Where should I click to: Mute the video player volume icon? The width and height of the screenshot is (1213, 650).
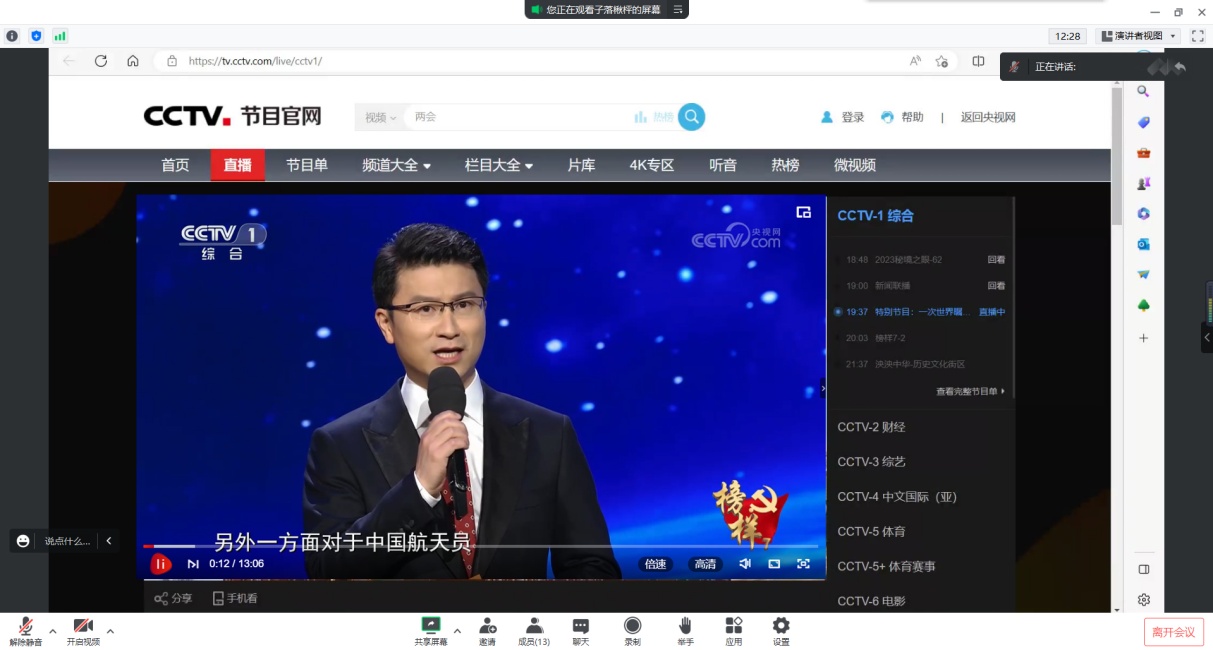[x=745, y=564]
